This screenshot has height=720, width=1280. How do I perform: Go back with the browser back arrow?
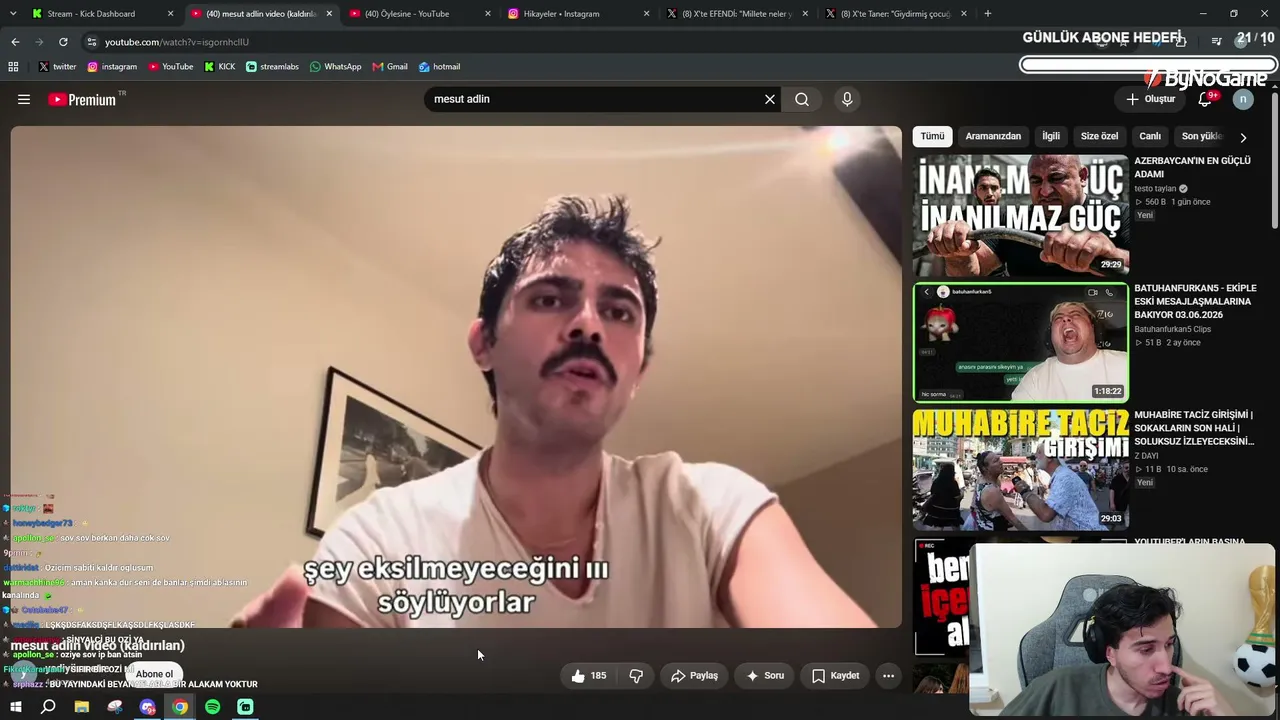[x=15, y=42]
